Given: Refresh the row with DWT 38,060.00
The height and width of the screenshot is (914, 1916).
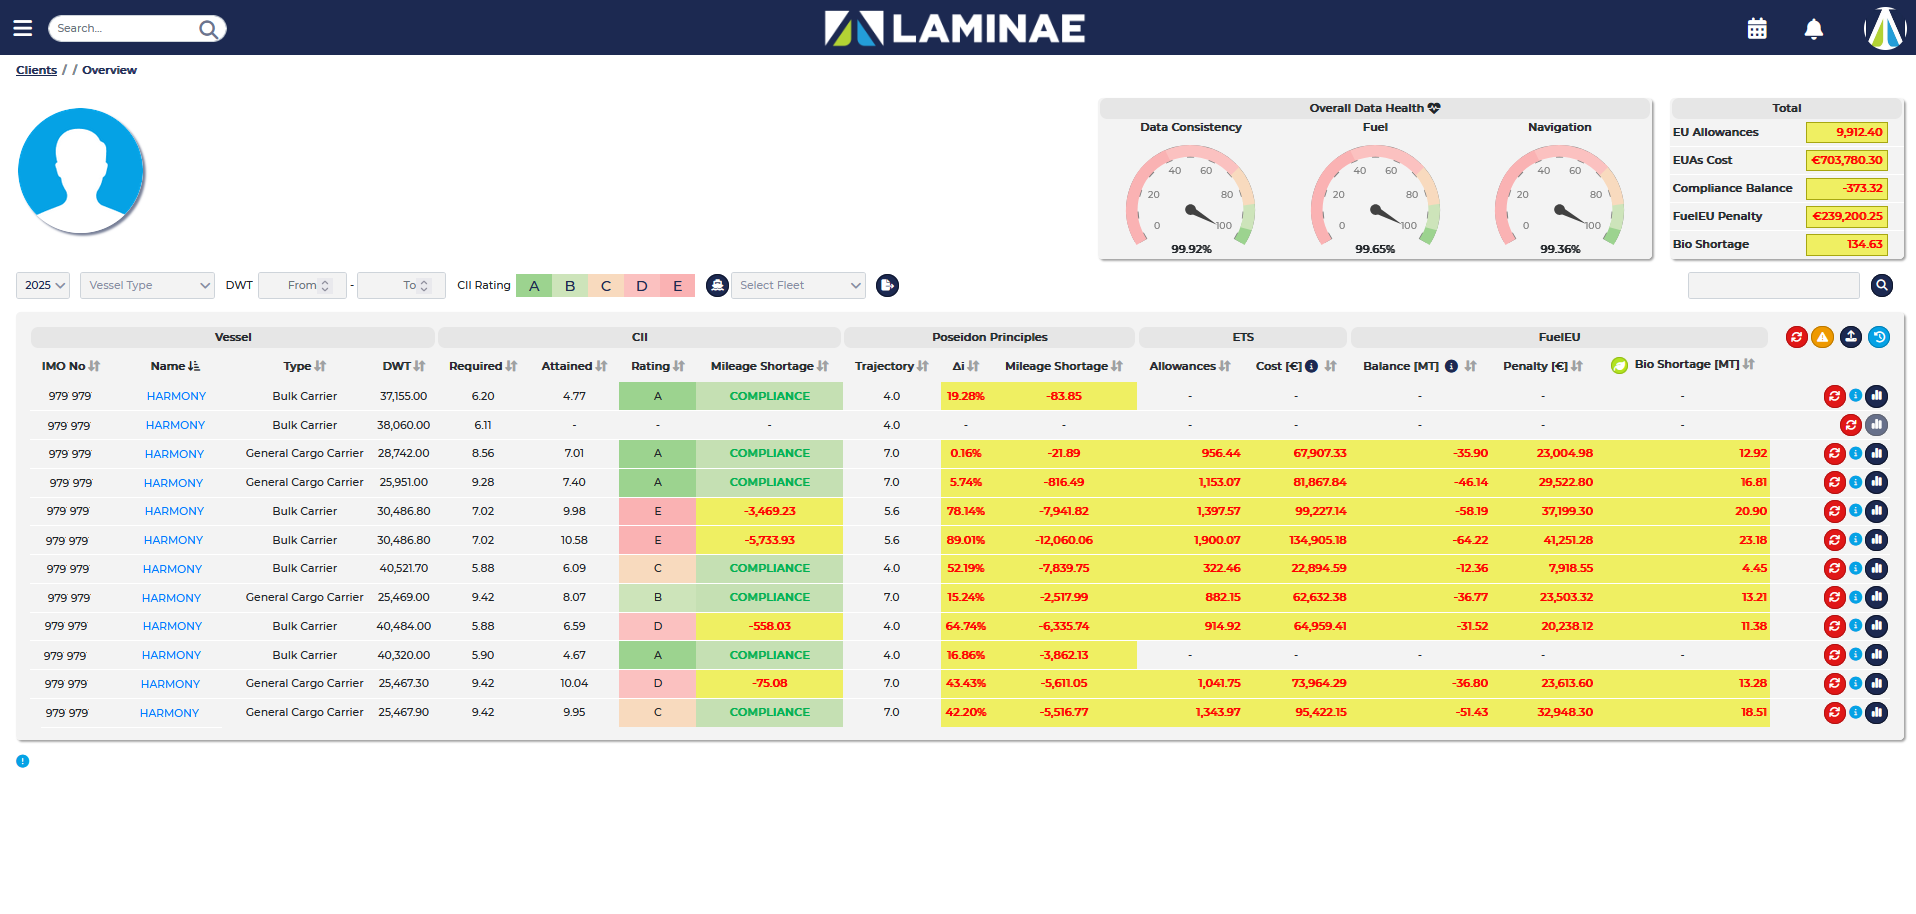Looking at the screenshot, I should (x=1851, y=425).
